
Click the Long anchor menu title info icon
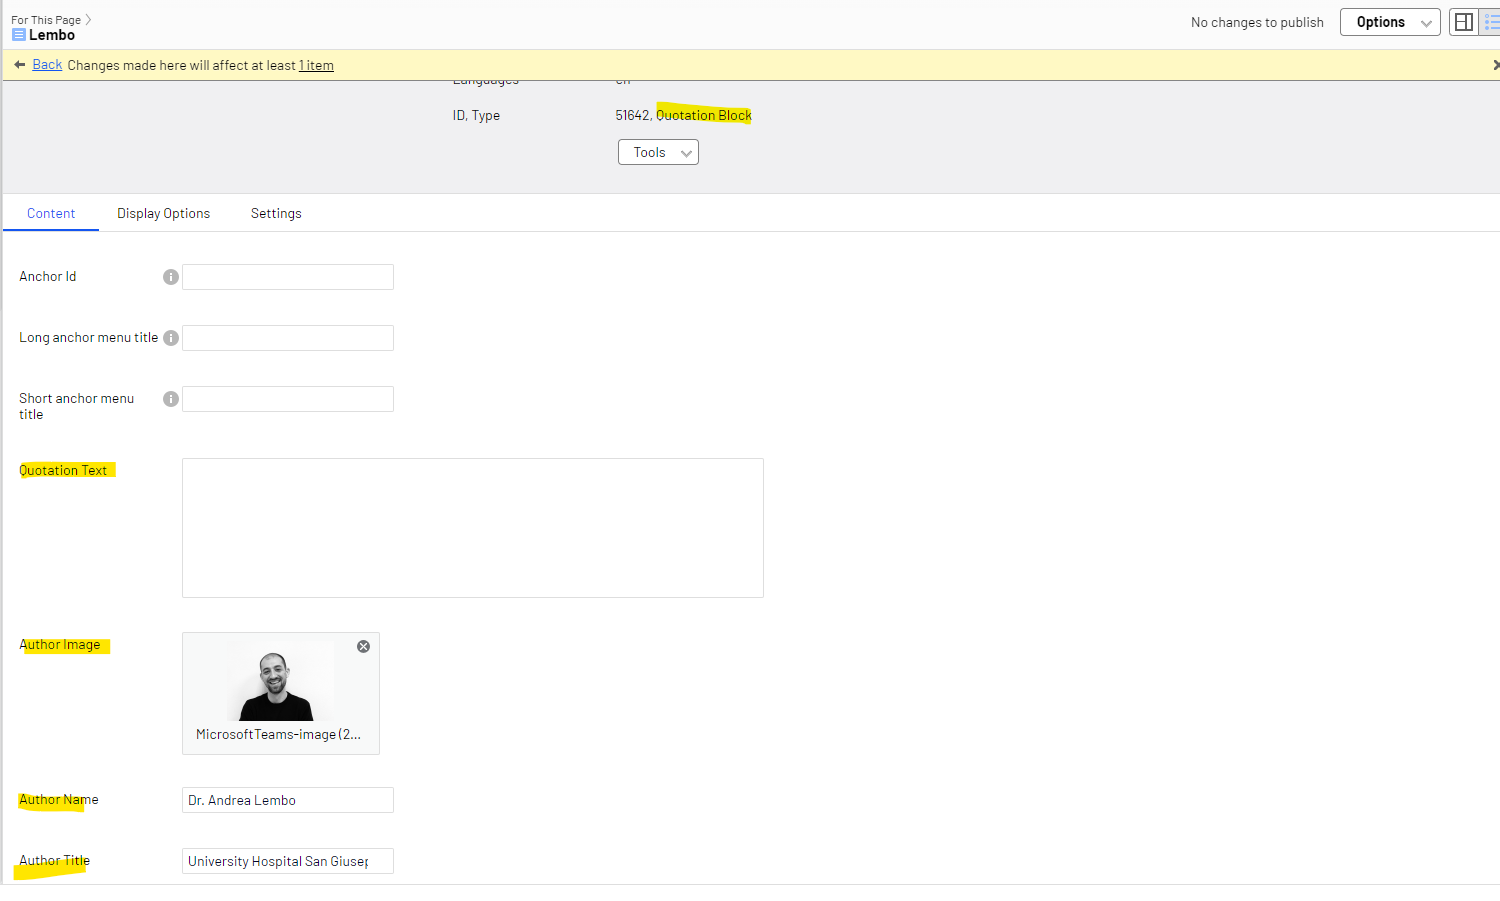point(171,338)
